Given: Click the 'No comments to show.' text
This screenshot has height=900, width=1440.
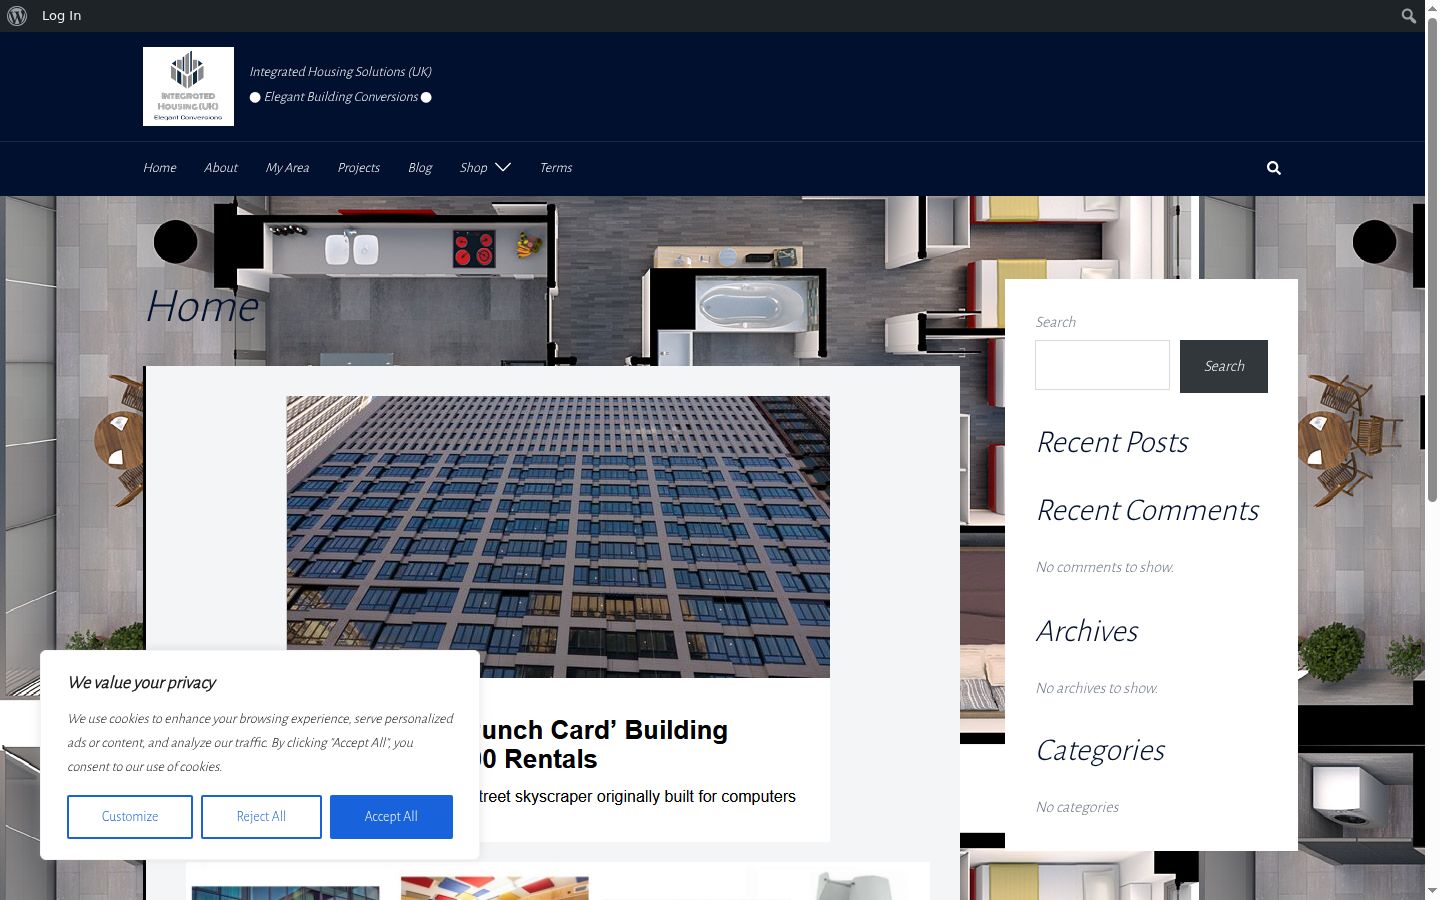Looking at the screenshot, I should coord(1105,567).
